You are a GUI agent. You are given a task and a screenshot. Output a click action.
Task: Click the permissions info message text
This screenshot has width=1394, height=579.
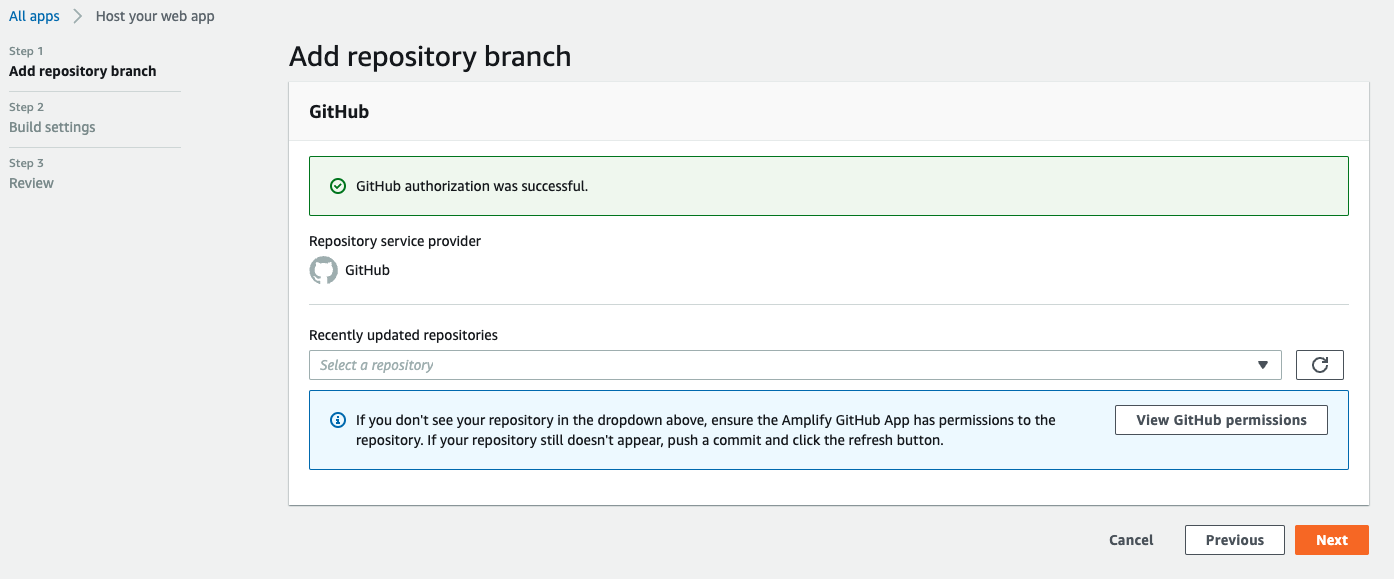pyautogui.click(x=706, y=430)
